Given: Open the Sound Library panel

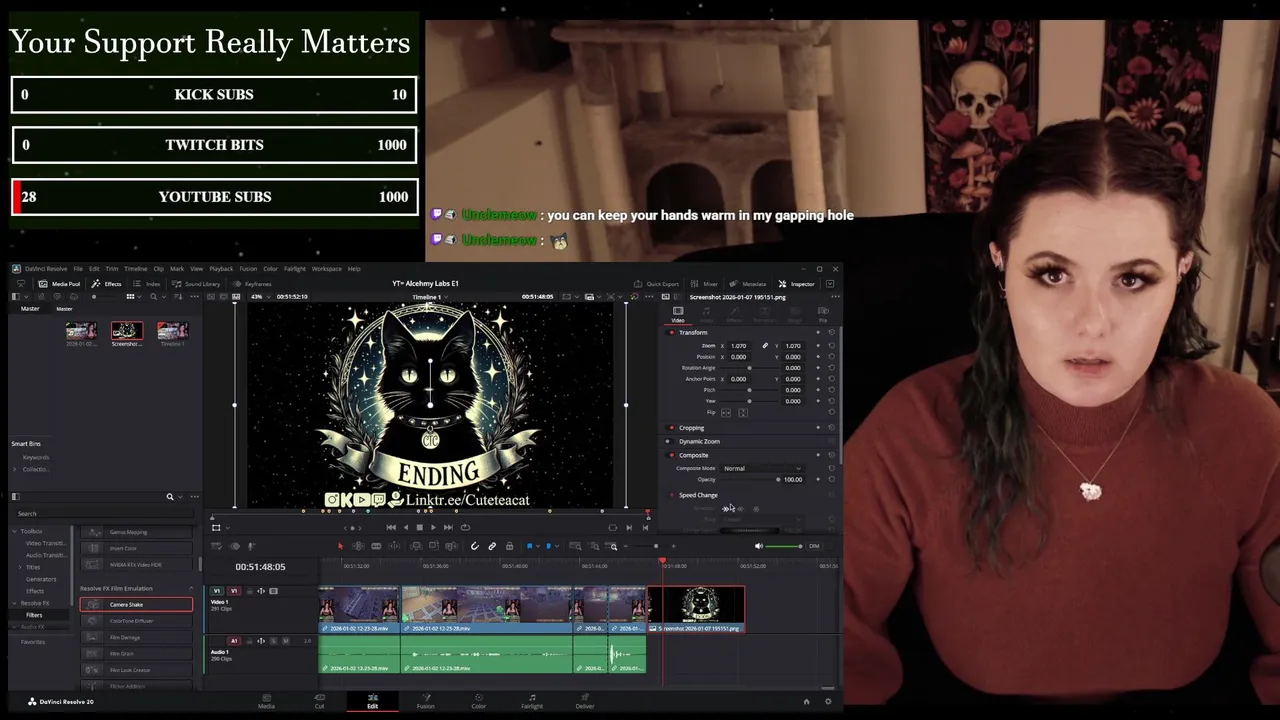Looking at the screenshot, I should 196,284.
